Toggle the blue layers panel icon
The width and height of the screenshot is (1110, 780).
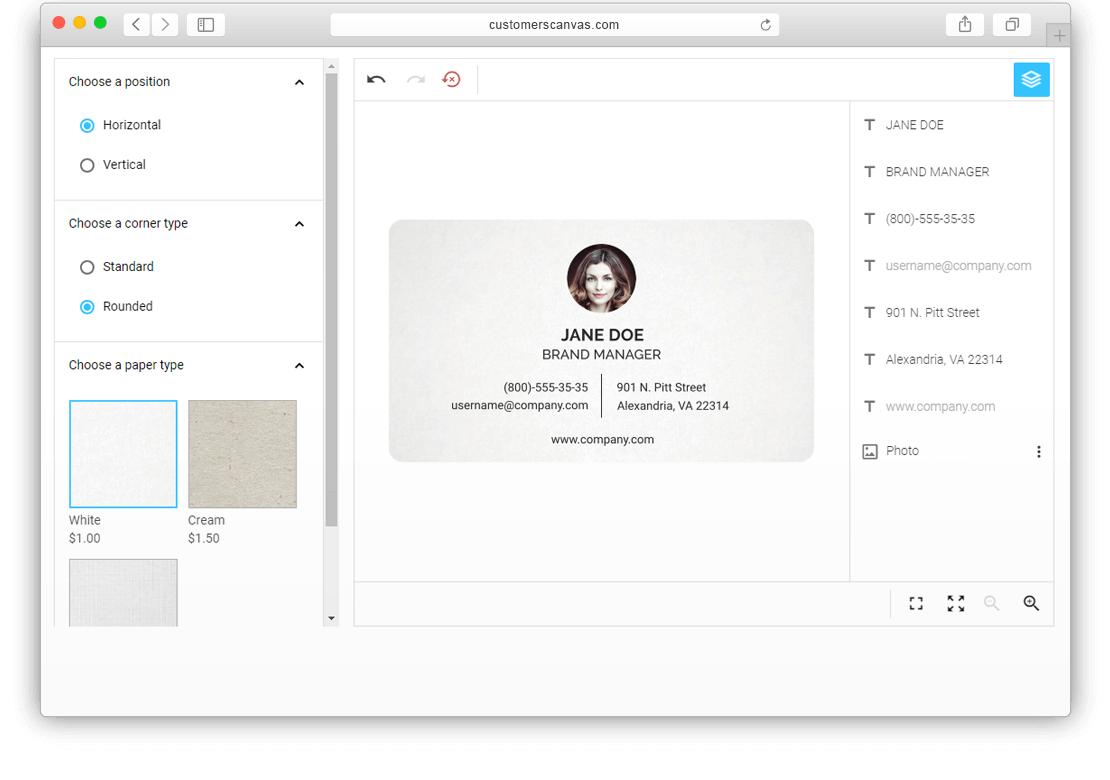pos(1031,80)
